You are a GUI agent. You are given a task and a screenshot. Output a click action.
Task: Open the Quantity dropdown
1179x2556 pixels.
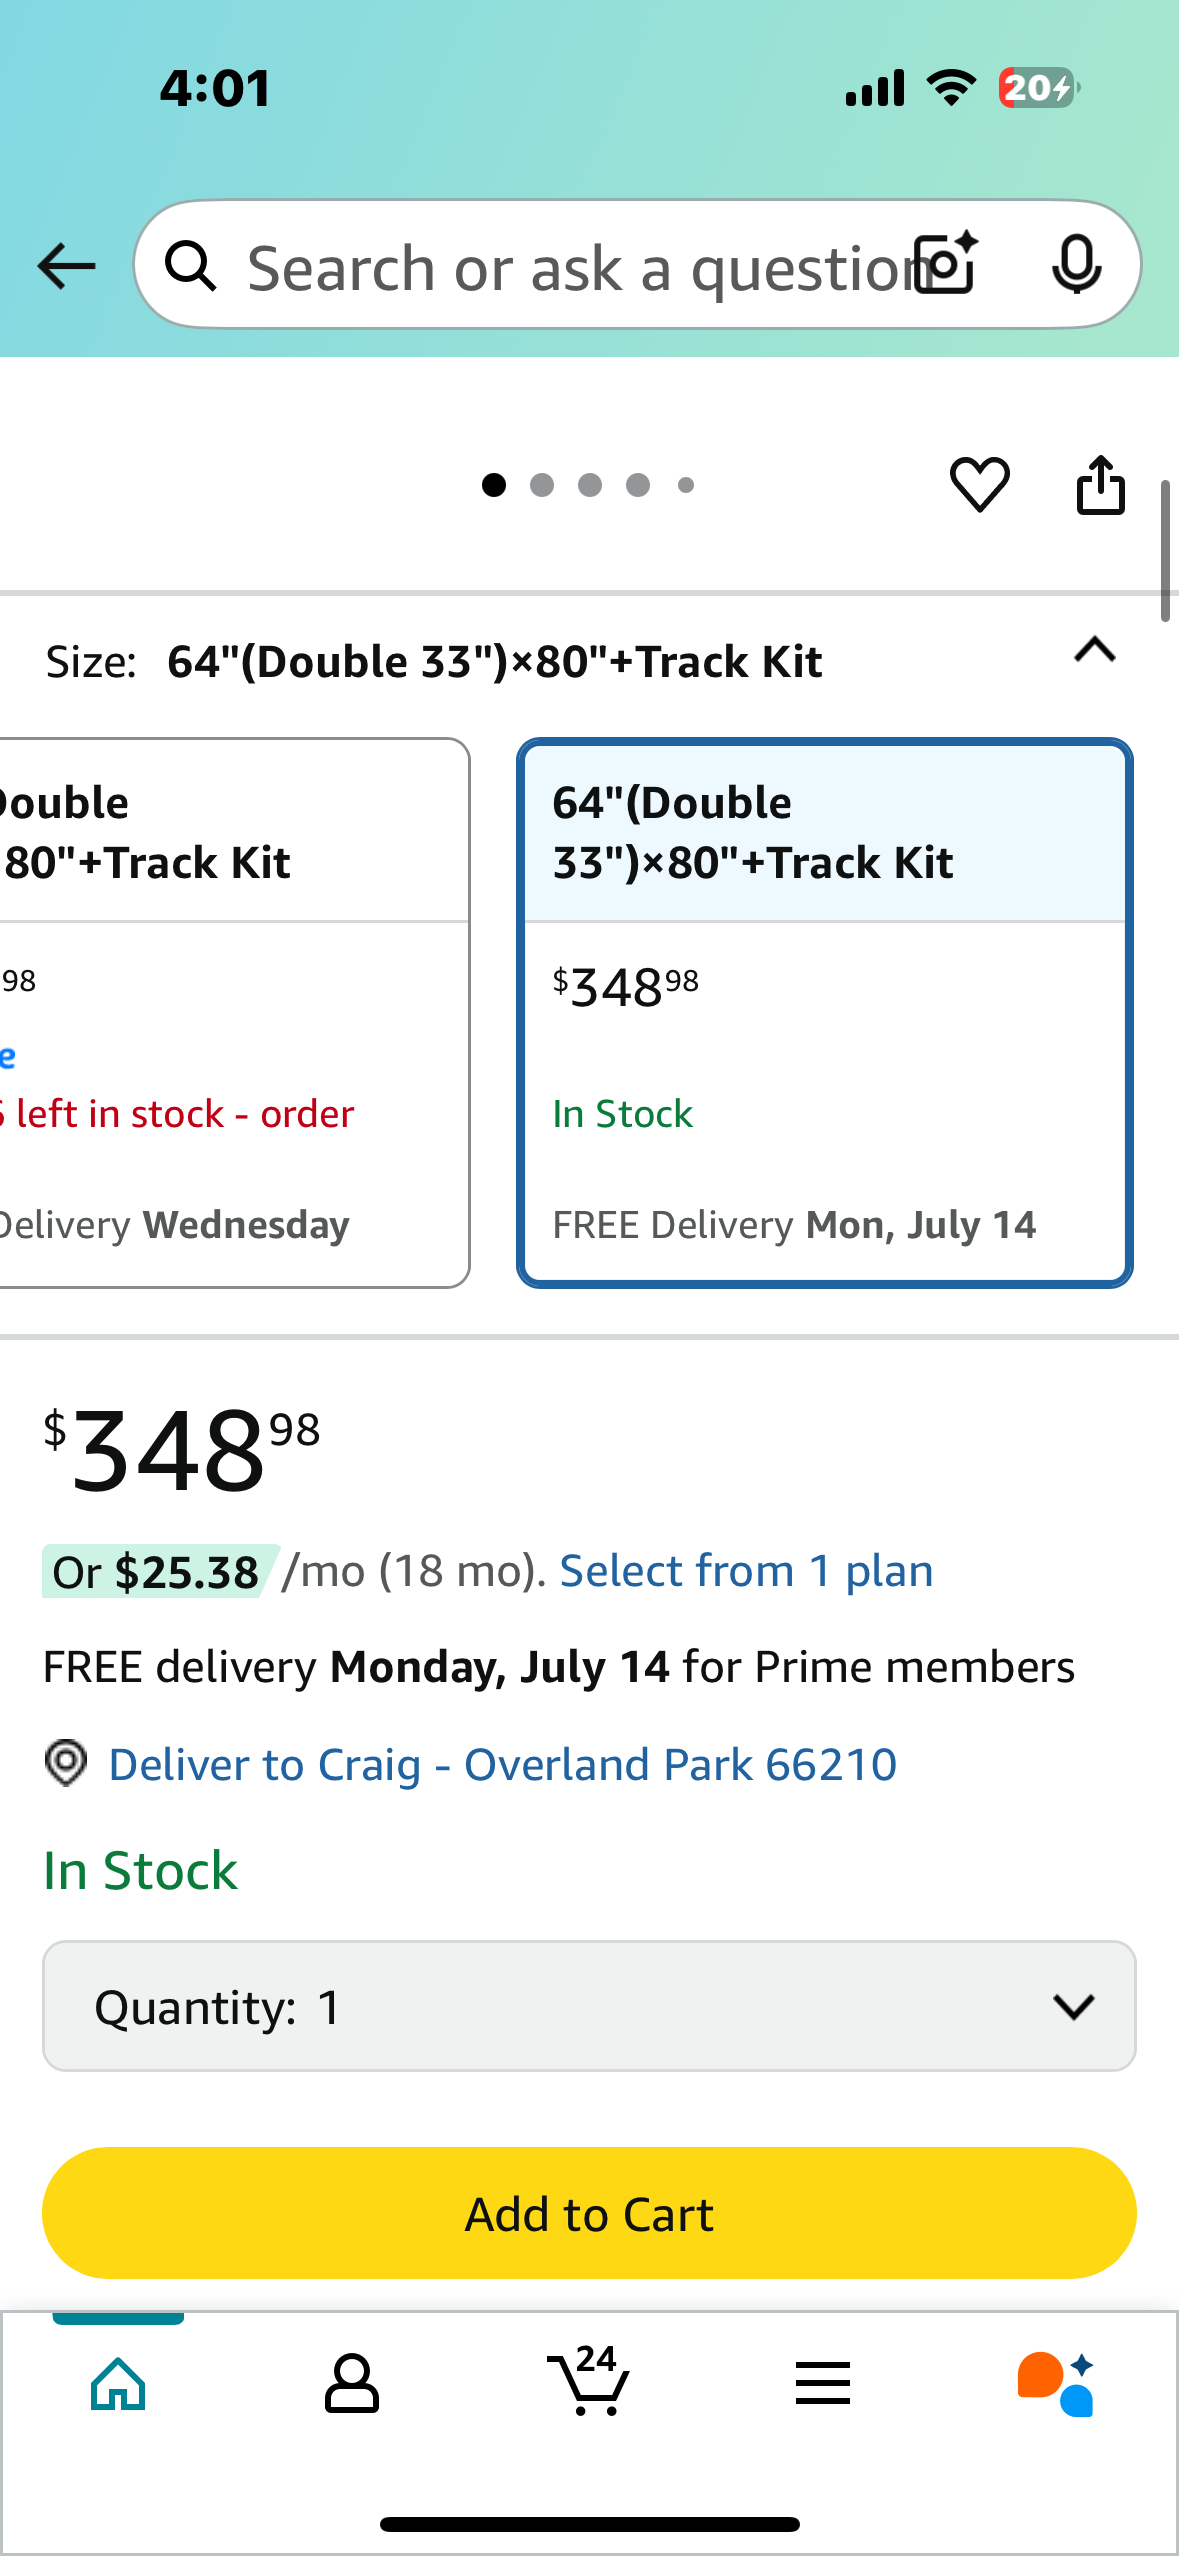pyautogui.click(x=589, y=2006)
